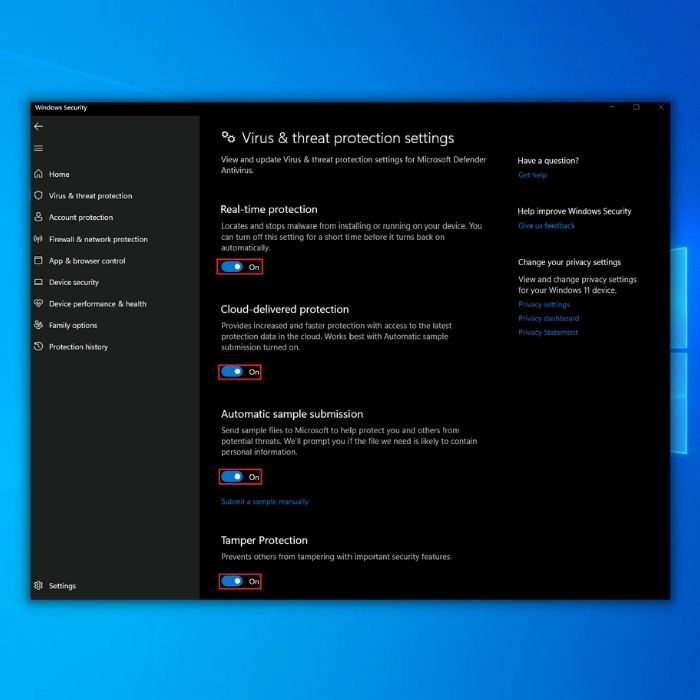The height and width of the screenshot is (700, 700).
Task: Click the Automatic sample submission heading
Action: 292,414
